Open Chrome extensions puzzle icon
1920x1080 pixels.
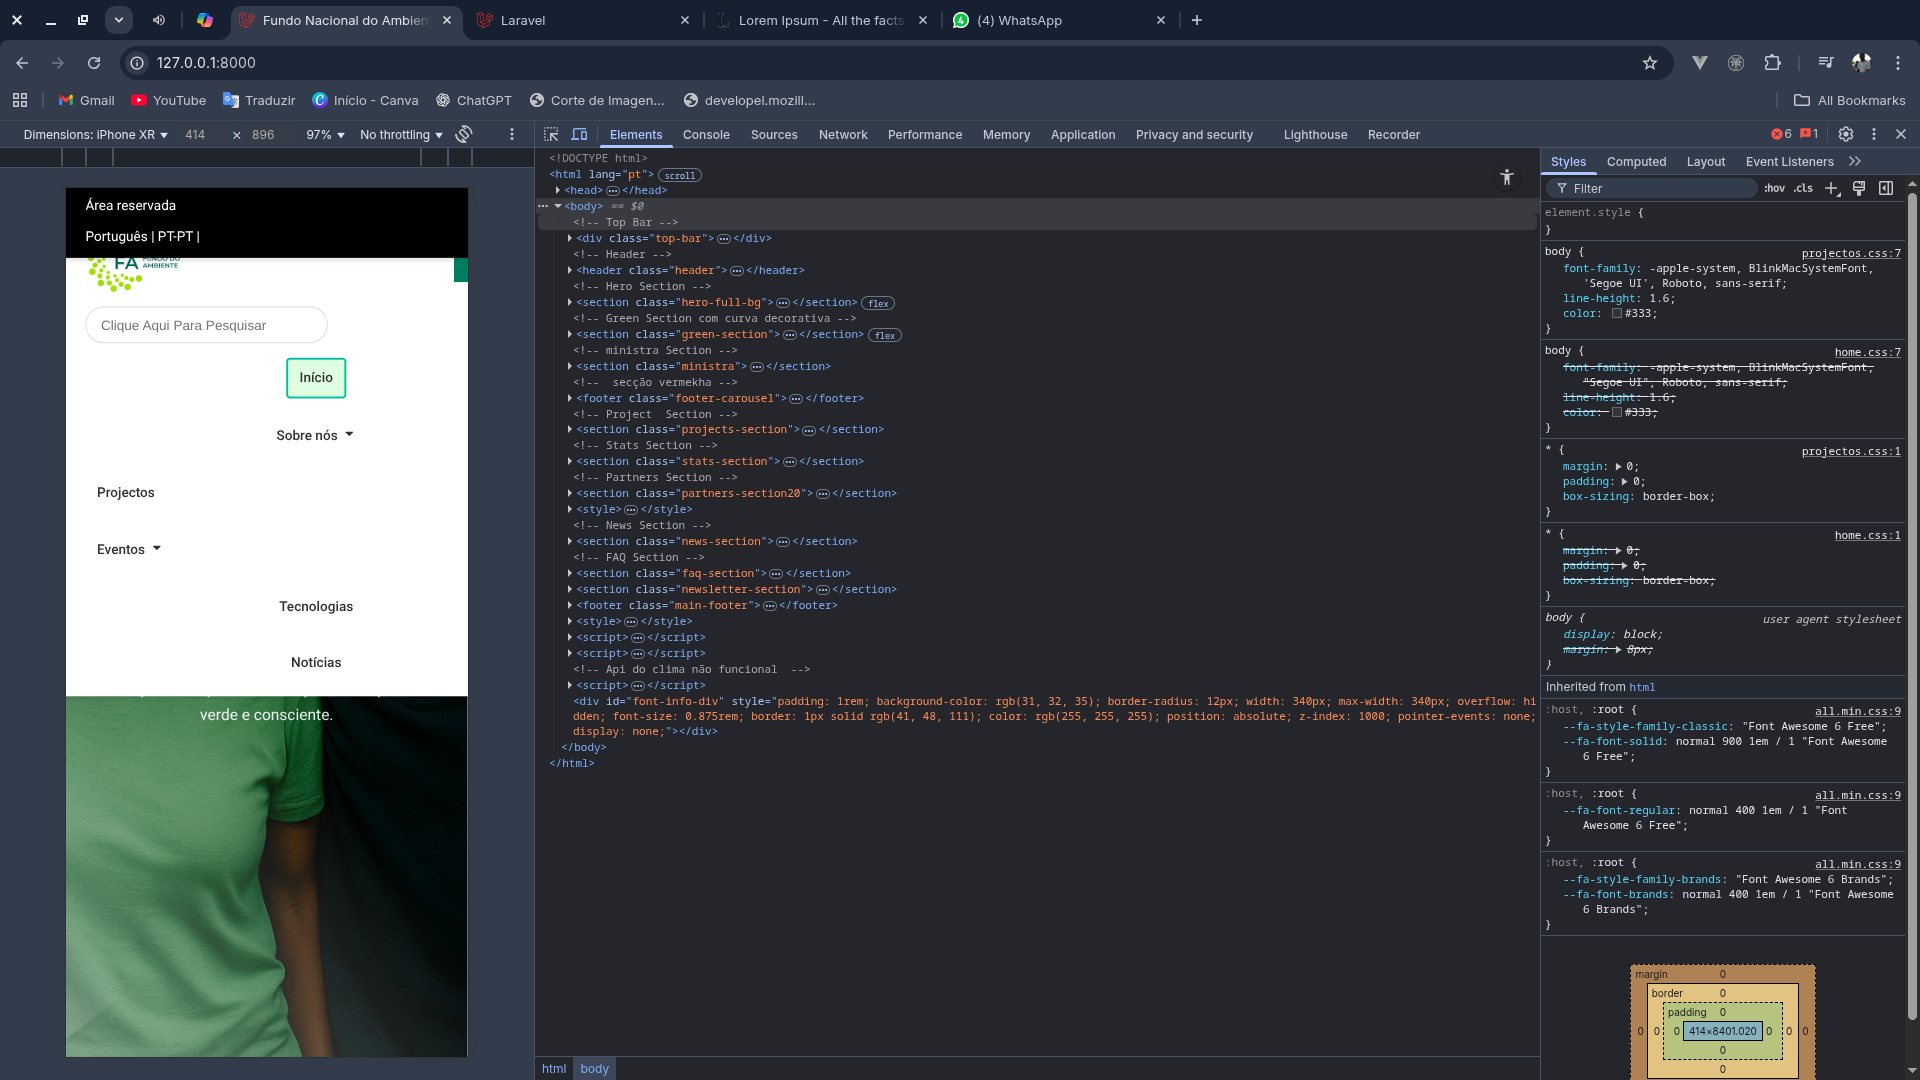point(1772,63)
